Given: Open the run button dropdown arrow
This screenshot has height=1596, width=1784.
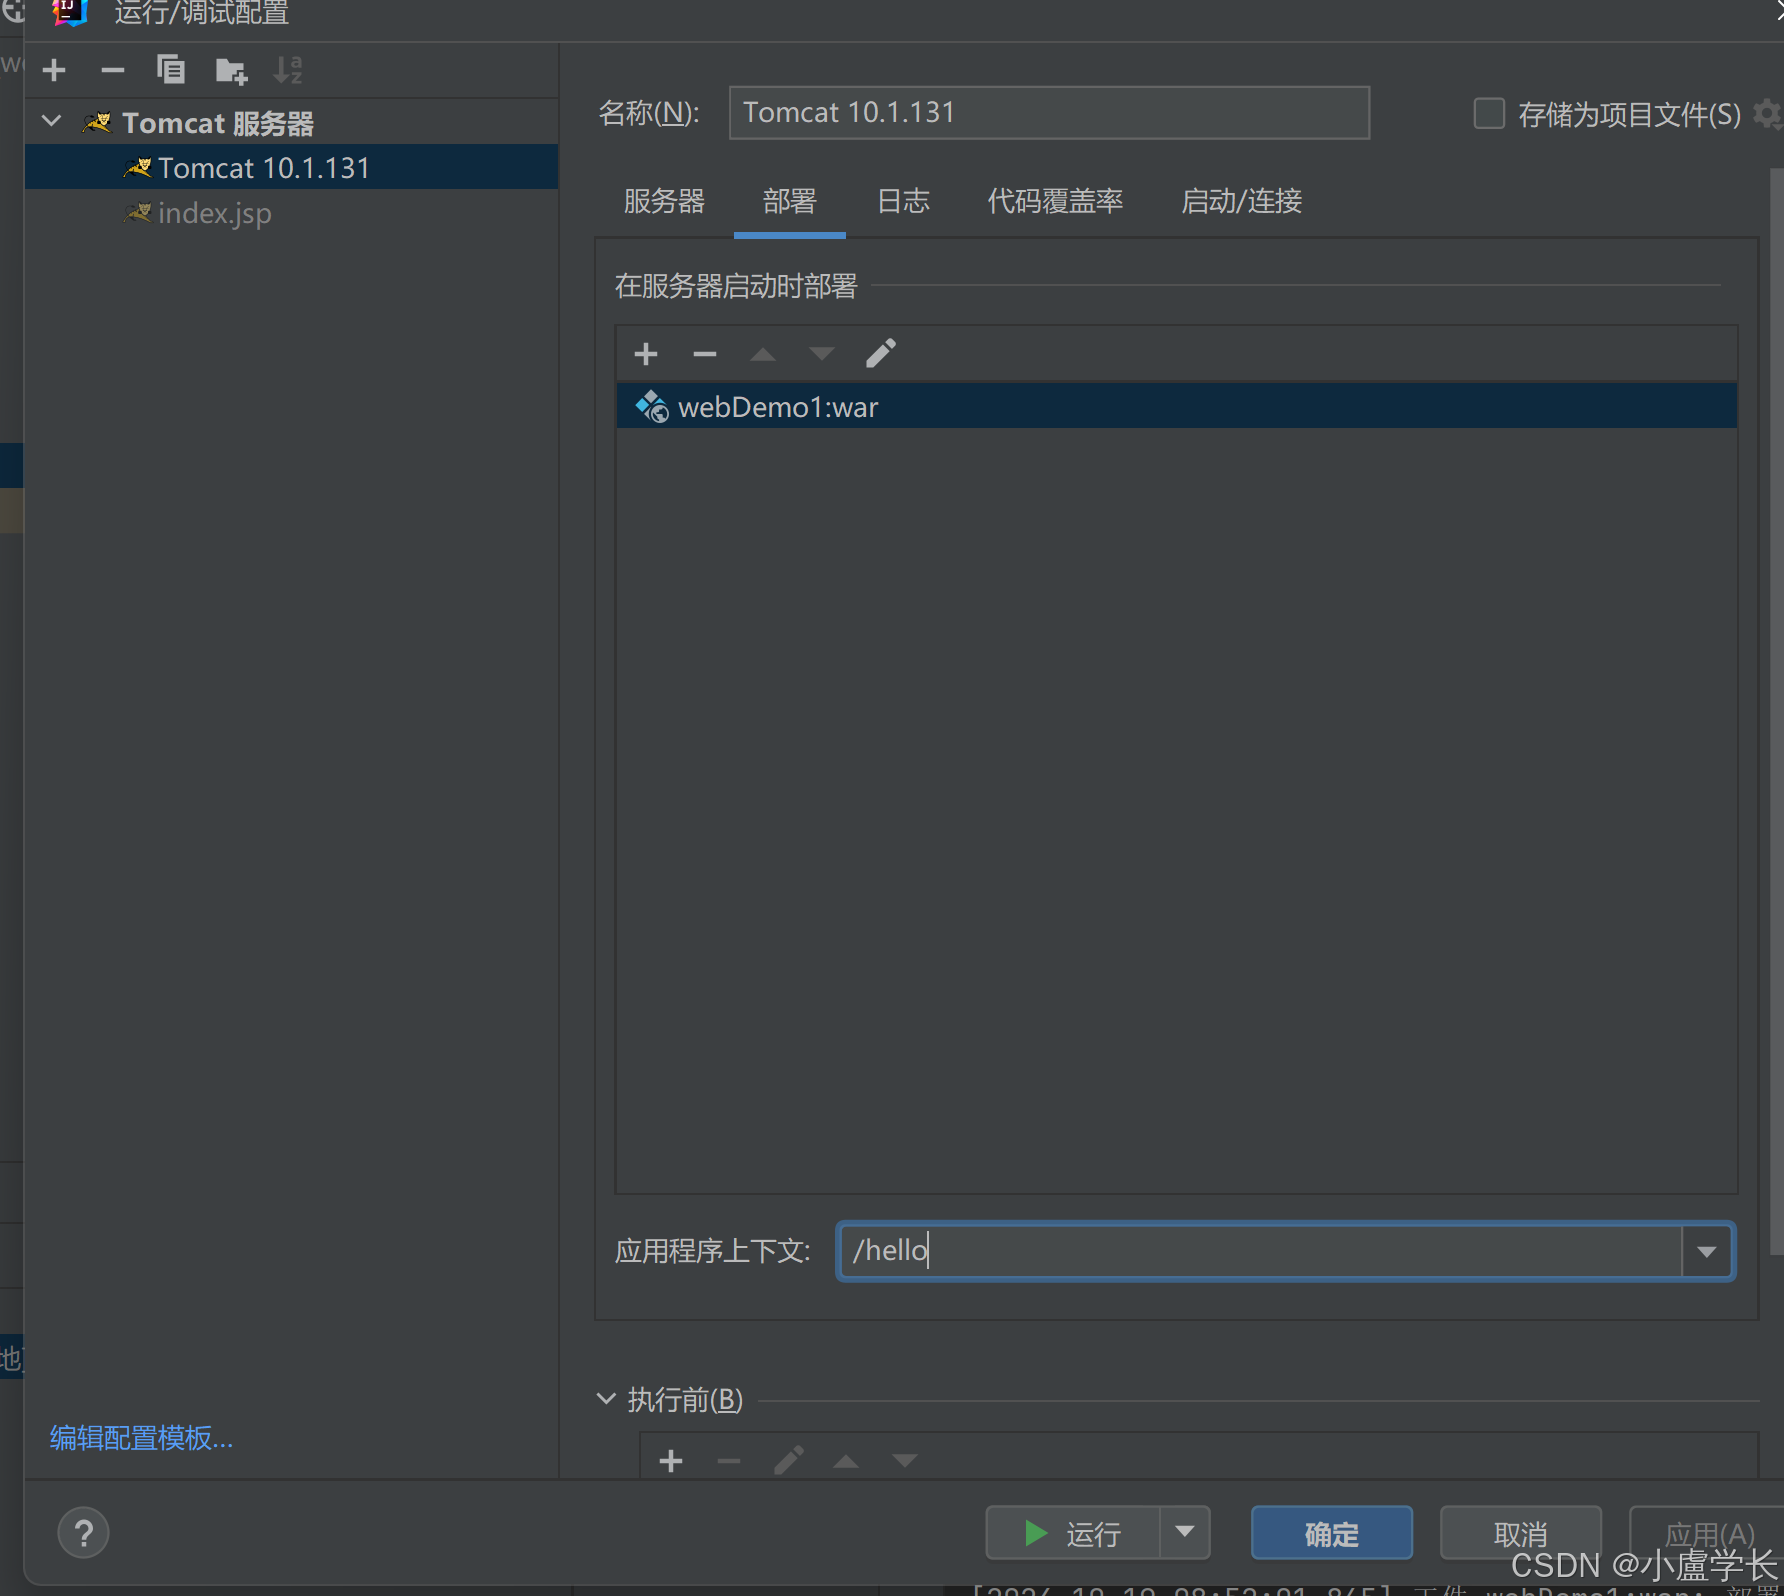Looking at the screenshot, I should click(x=1185, y=1533).
